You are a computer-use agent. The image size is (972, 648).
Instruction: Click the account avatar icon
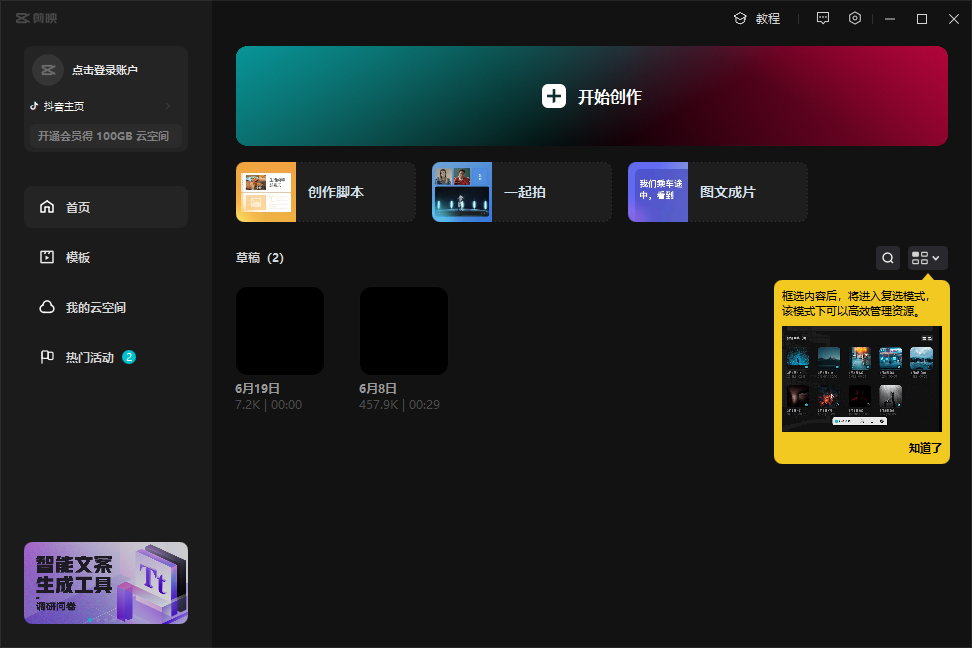(48, 70)
